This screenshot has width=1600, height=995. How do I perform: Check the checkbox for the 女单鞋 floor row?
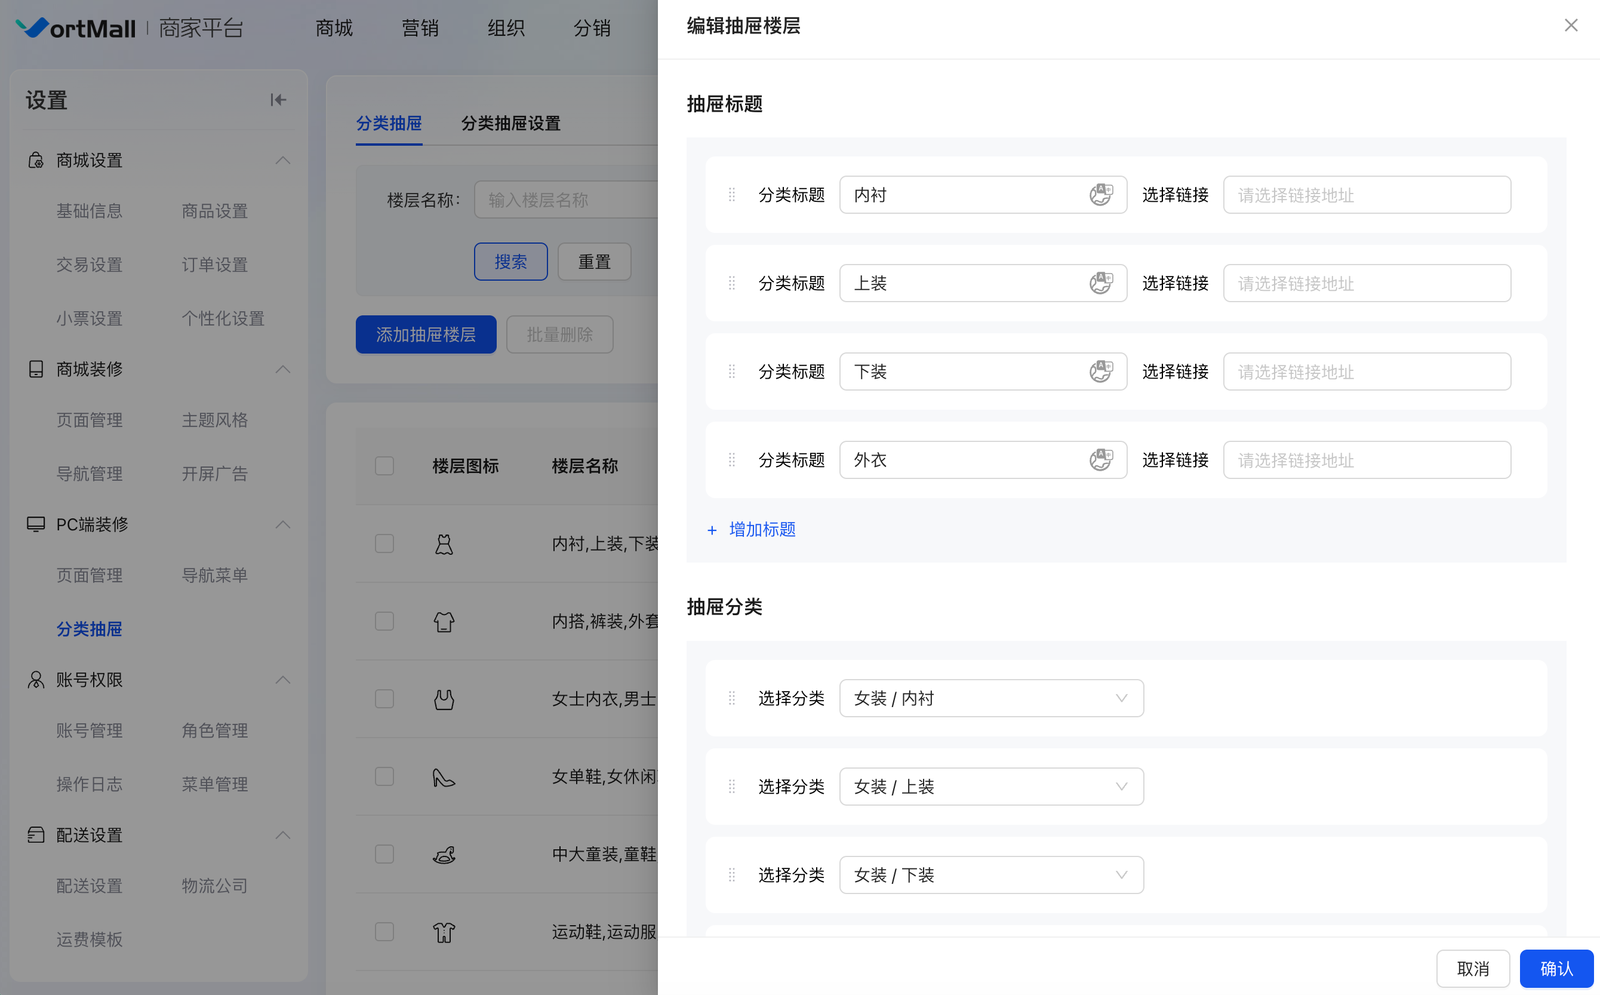click(x=384, y=777)
